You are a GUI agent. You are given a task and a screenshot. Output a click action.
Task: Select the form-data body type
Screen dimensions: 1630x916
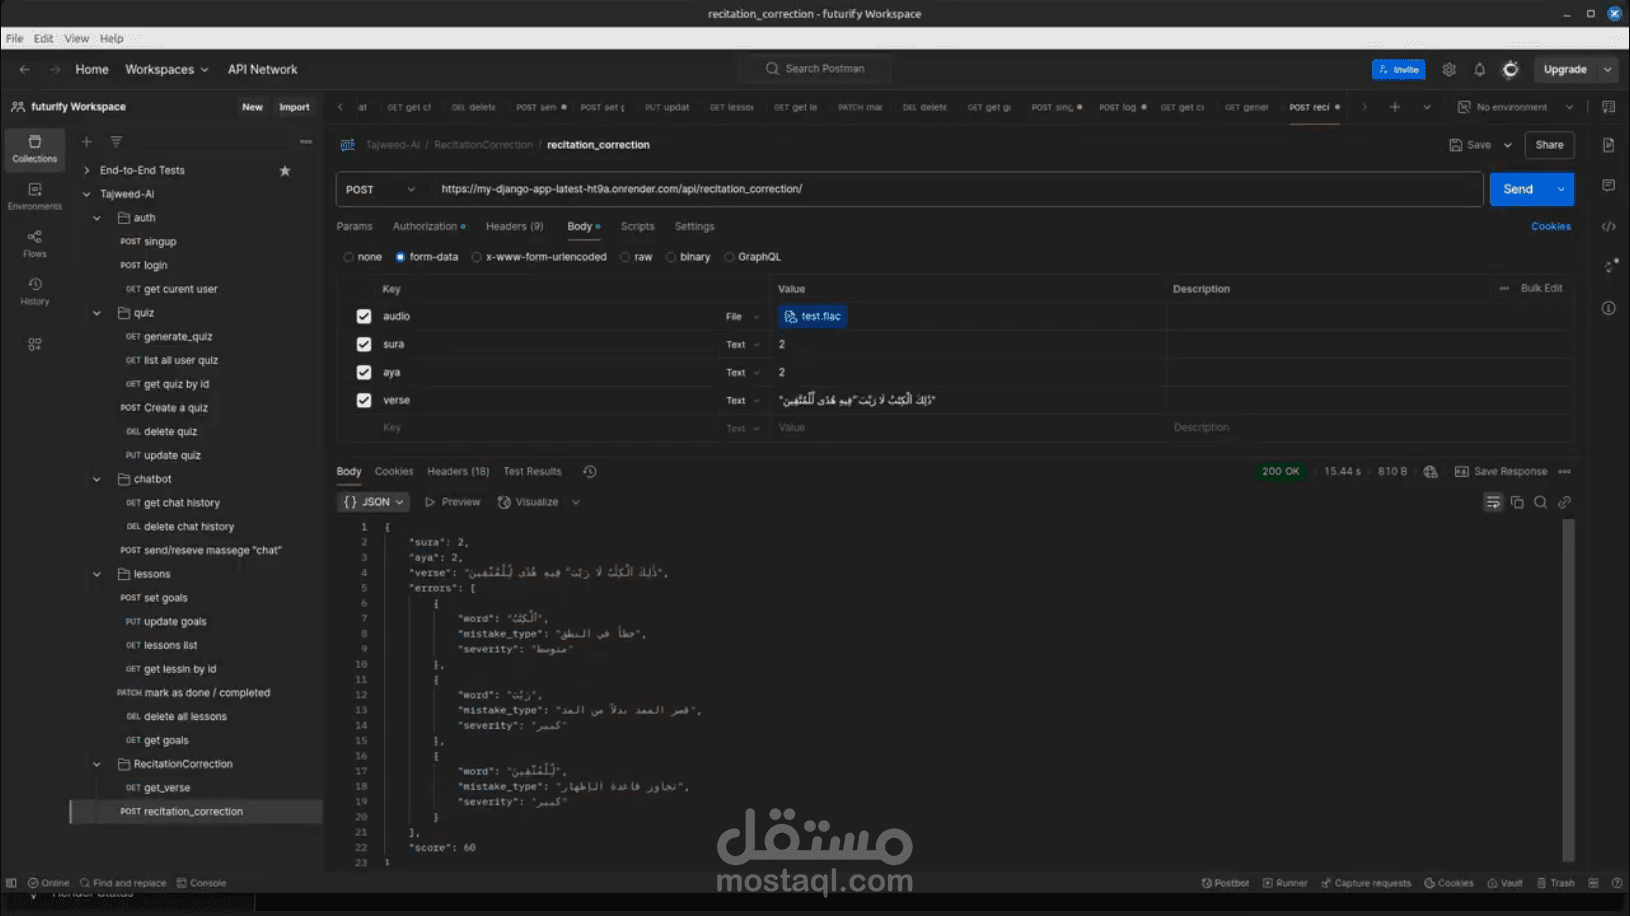[400, 257]
